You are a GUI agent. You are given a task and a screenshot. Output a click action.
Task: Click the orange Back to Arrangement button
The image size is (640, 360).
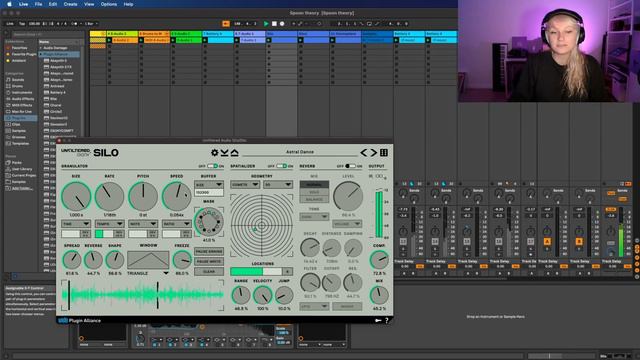click(x=226, y=24)
